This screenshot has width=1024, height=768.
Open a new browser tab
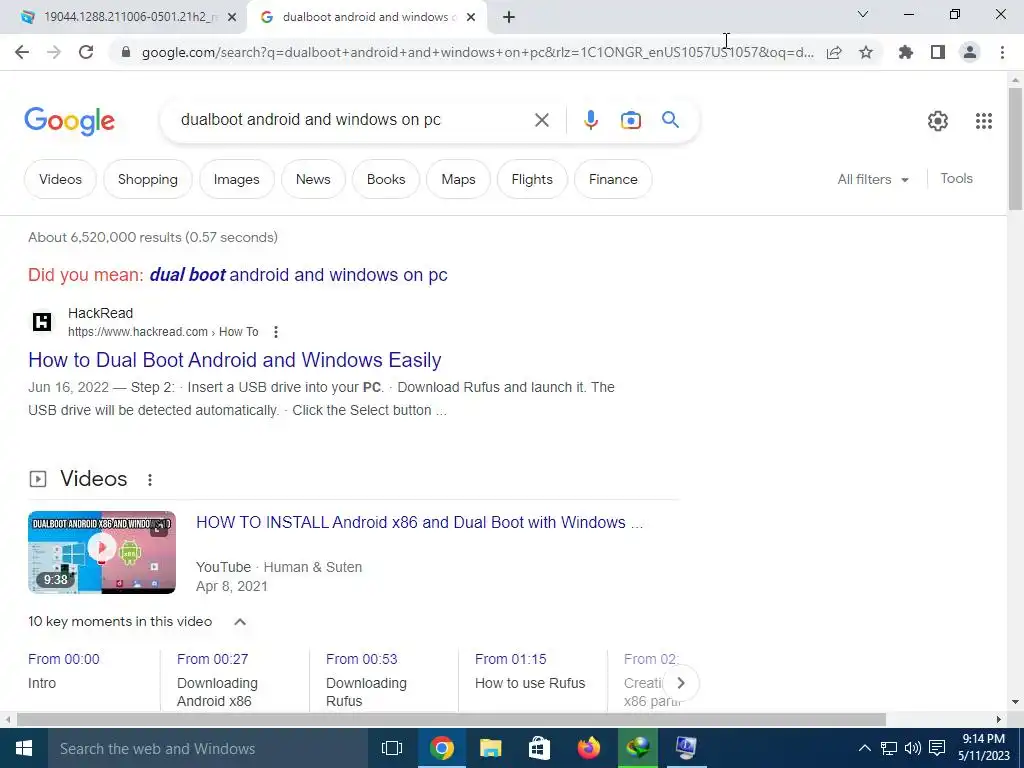tap(509, 17)
